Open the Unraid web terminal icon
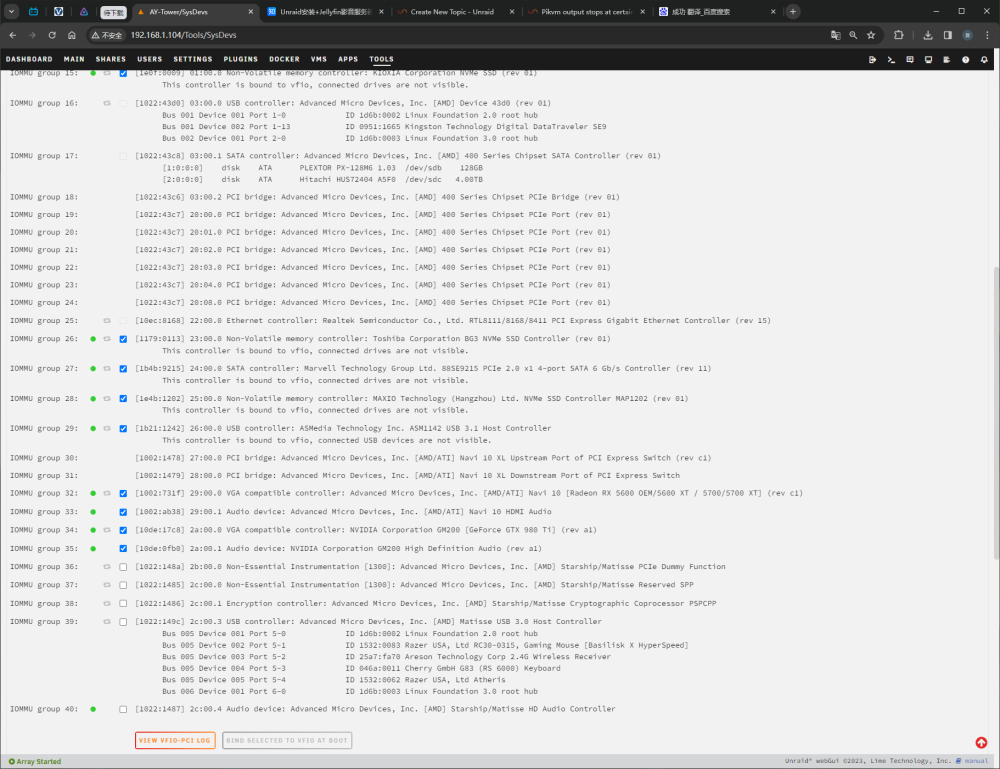Screen dimensions: 1000x769 (x=891, y=59)
